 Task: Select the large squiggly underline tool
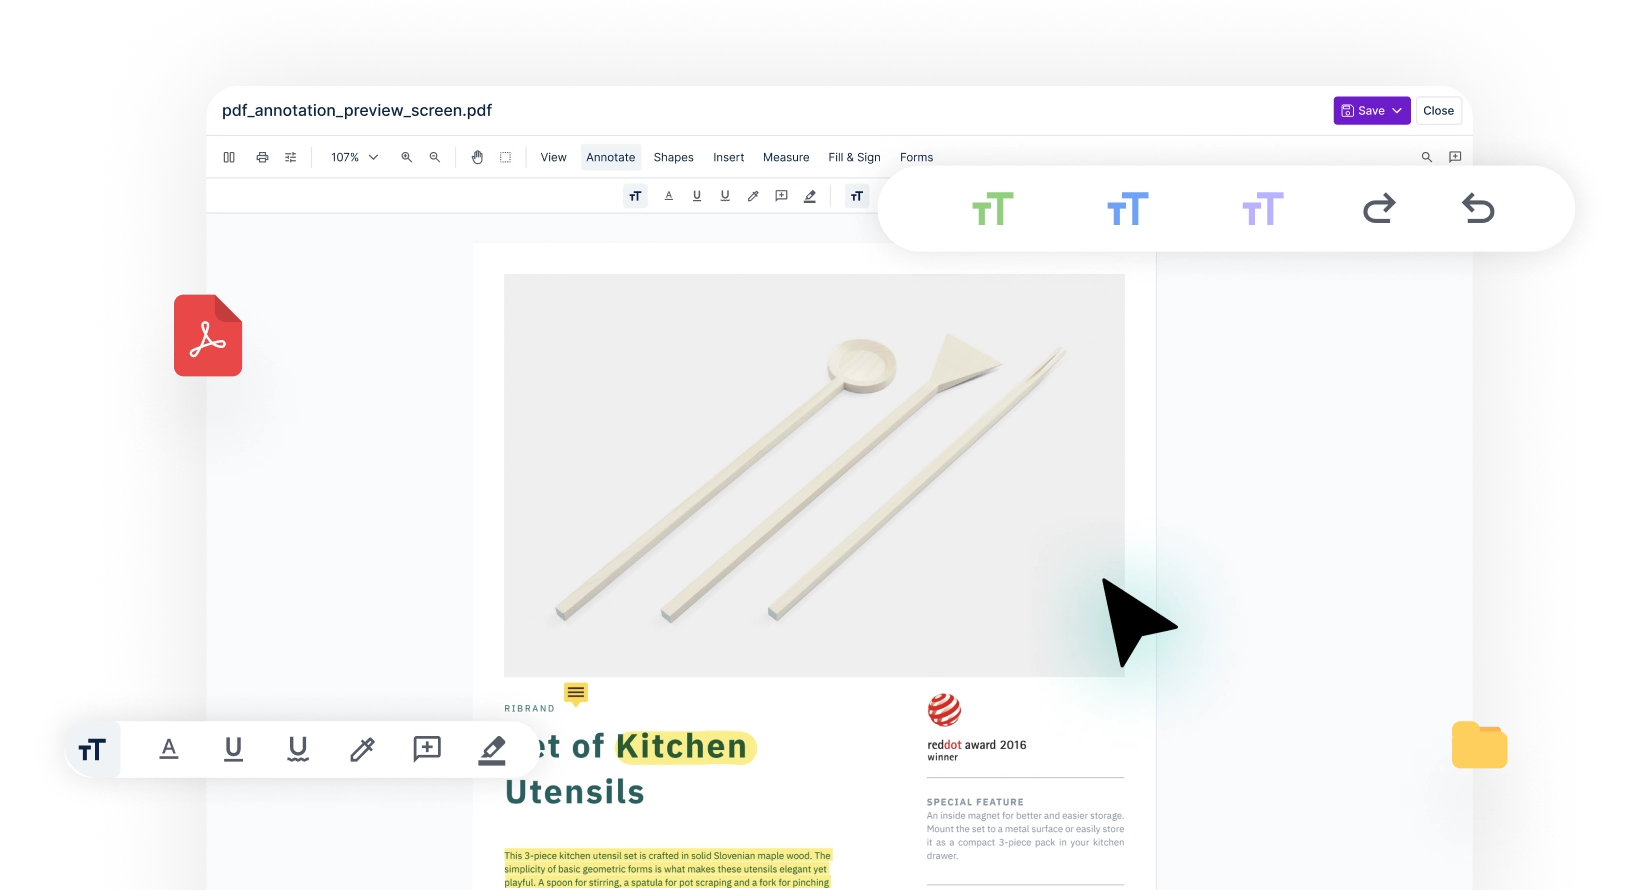pyautogui.click(x=298, y=749)
